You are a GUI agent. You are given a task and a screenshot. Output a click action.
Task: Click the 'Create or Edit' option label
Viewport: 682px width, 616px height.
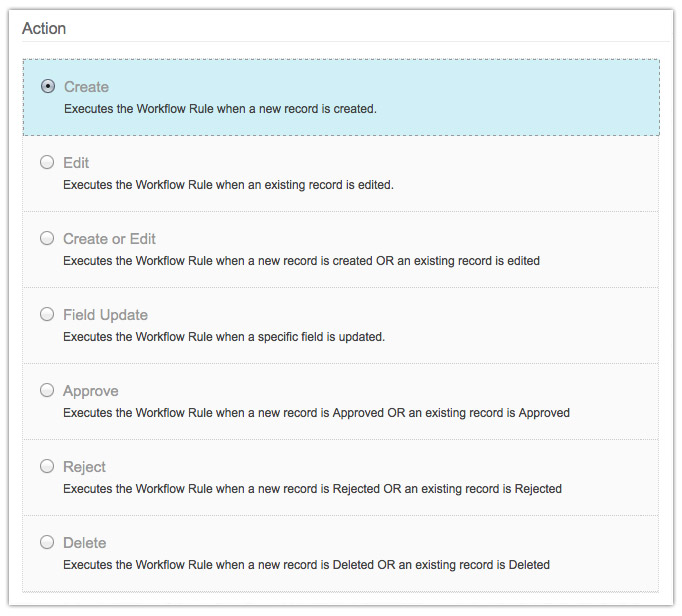click(109, 239)
